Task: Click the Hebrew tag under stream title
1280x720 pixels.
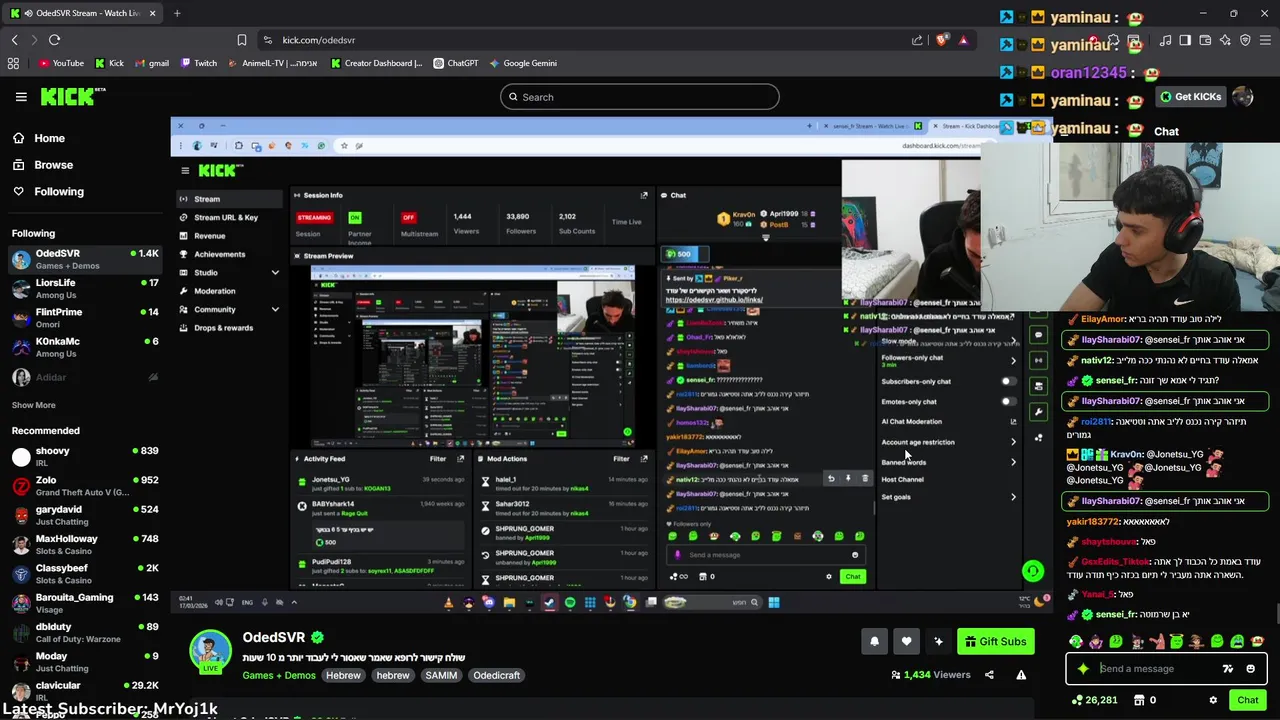Action: click(x=343, y=675)
